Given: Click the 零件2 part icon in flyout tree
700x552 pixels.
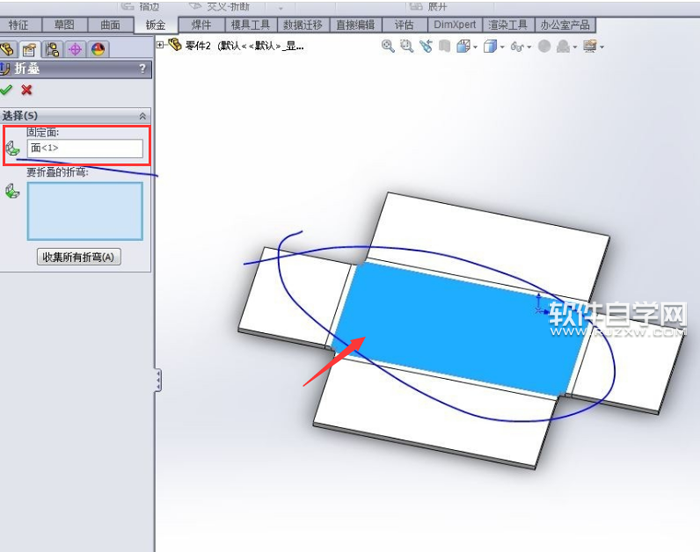Looking at the screenshot, I should (x=175, y=45).
